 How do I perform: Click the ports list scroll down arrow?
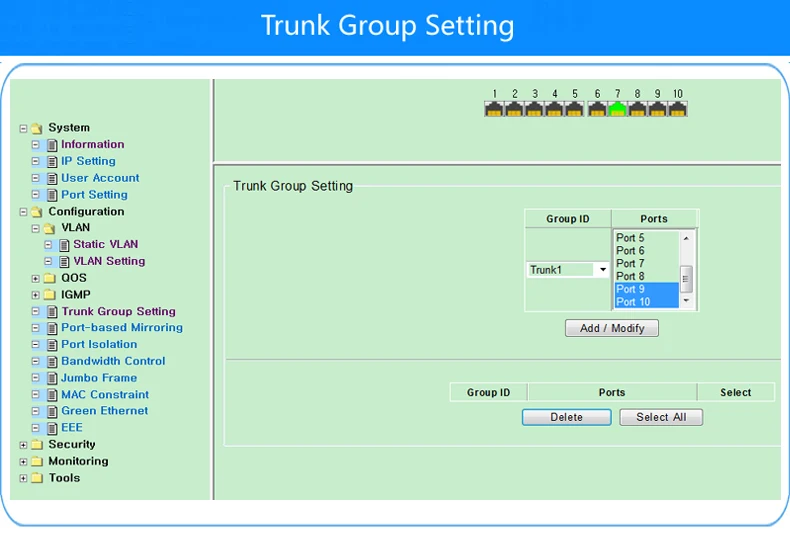pyautogui.click(x=686, y=301)
